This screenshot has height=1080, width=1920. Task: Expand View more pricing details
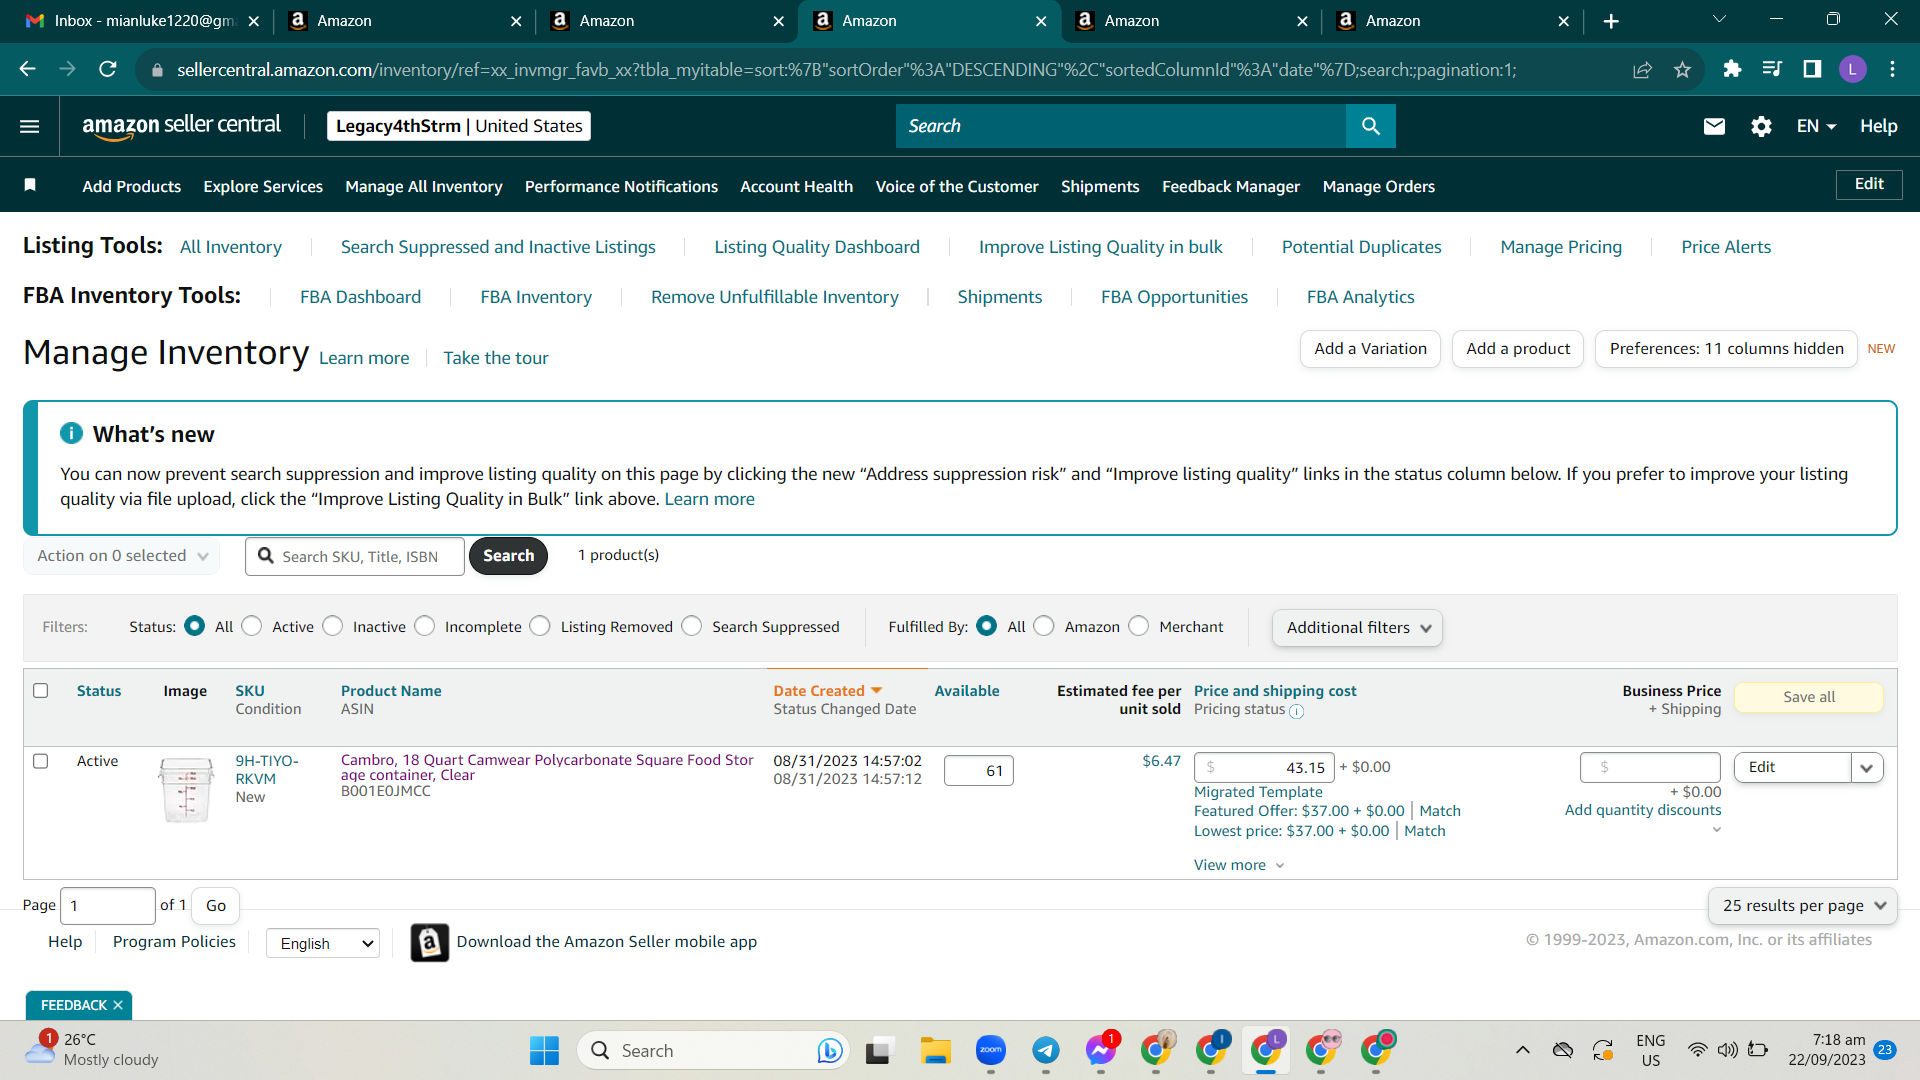click(1238, 865)
